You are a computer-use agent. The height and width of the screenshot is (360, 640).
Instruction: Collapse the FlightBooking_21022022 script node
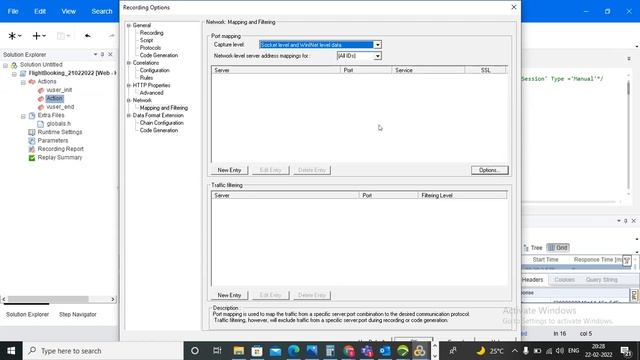click(x=14, y=74)
